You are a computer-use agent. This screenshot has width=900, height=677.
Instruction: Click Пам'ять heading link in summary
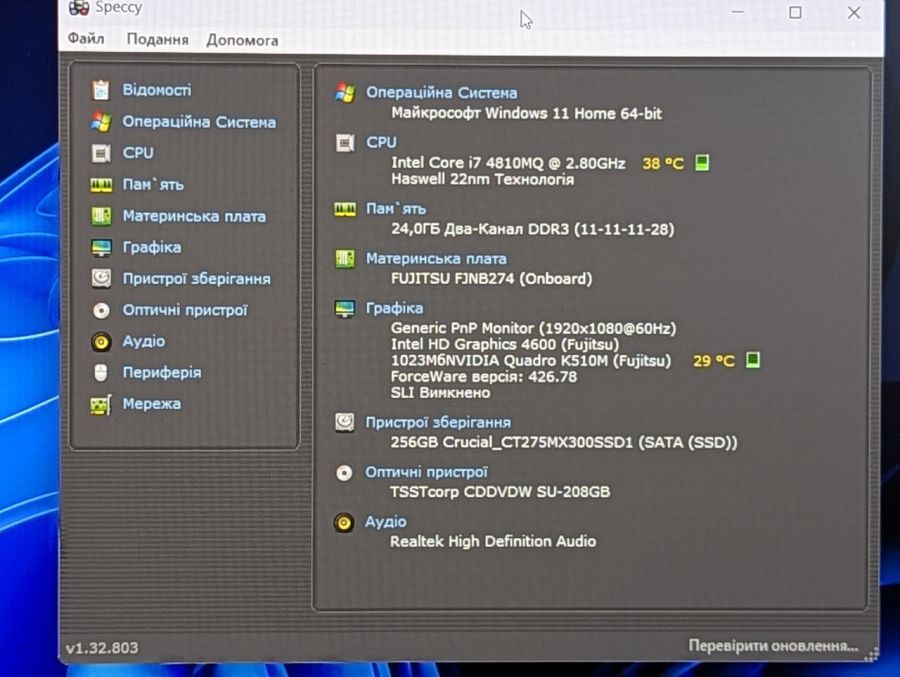point(396,209)
